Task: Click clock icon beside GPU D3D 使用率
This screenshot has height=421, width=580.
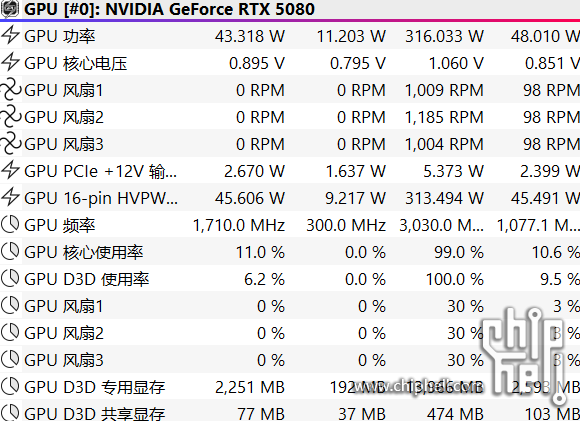Action: click(x=10, y=279)
